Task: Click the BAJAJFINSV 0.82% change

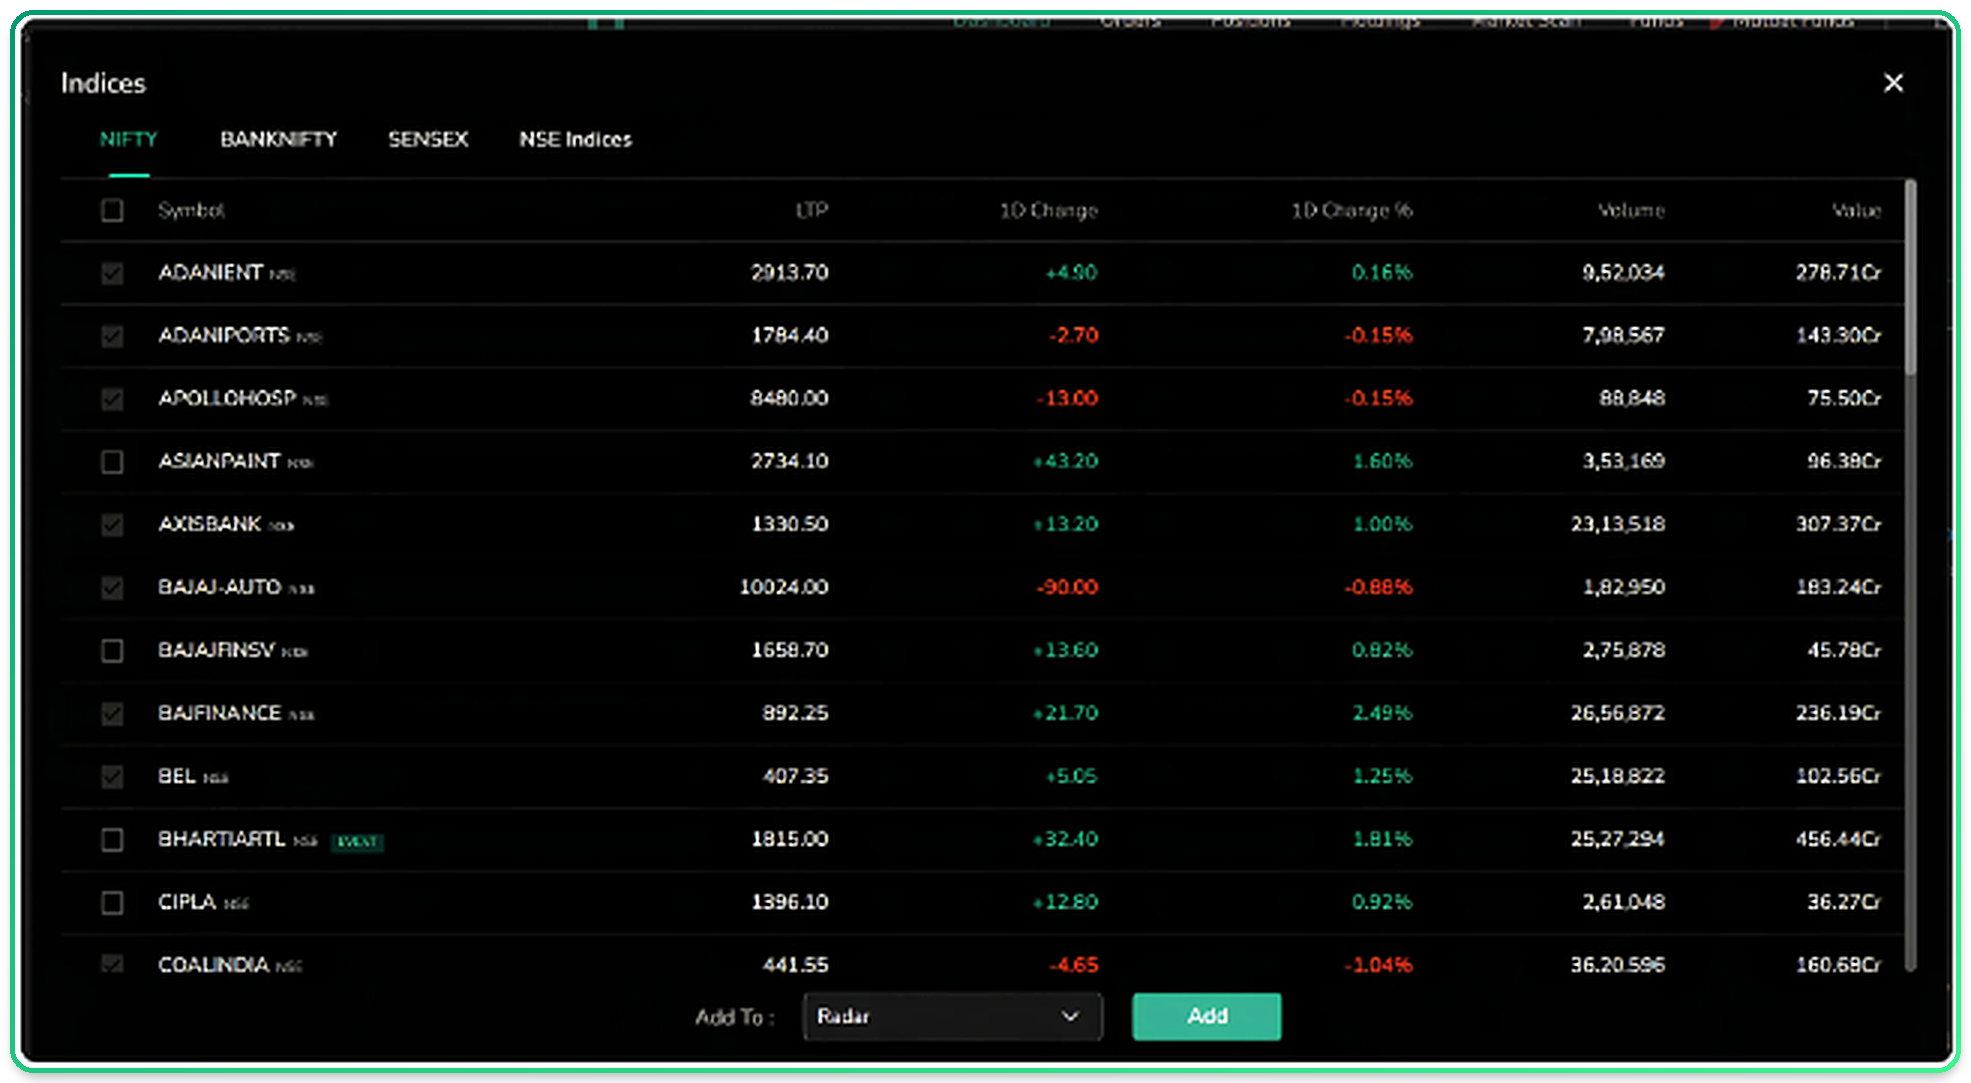Action: coord(1382,650)
